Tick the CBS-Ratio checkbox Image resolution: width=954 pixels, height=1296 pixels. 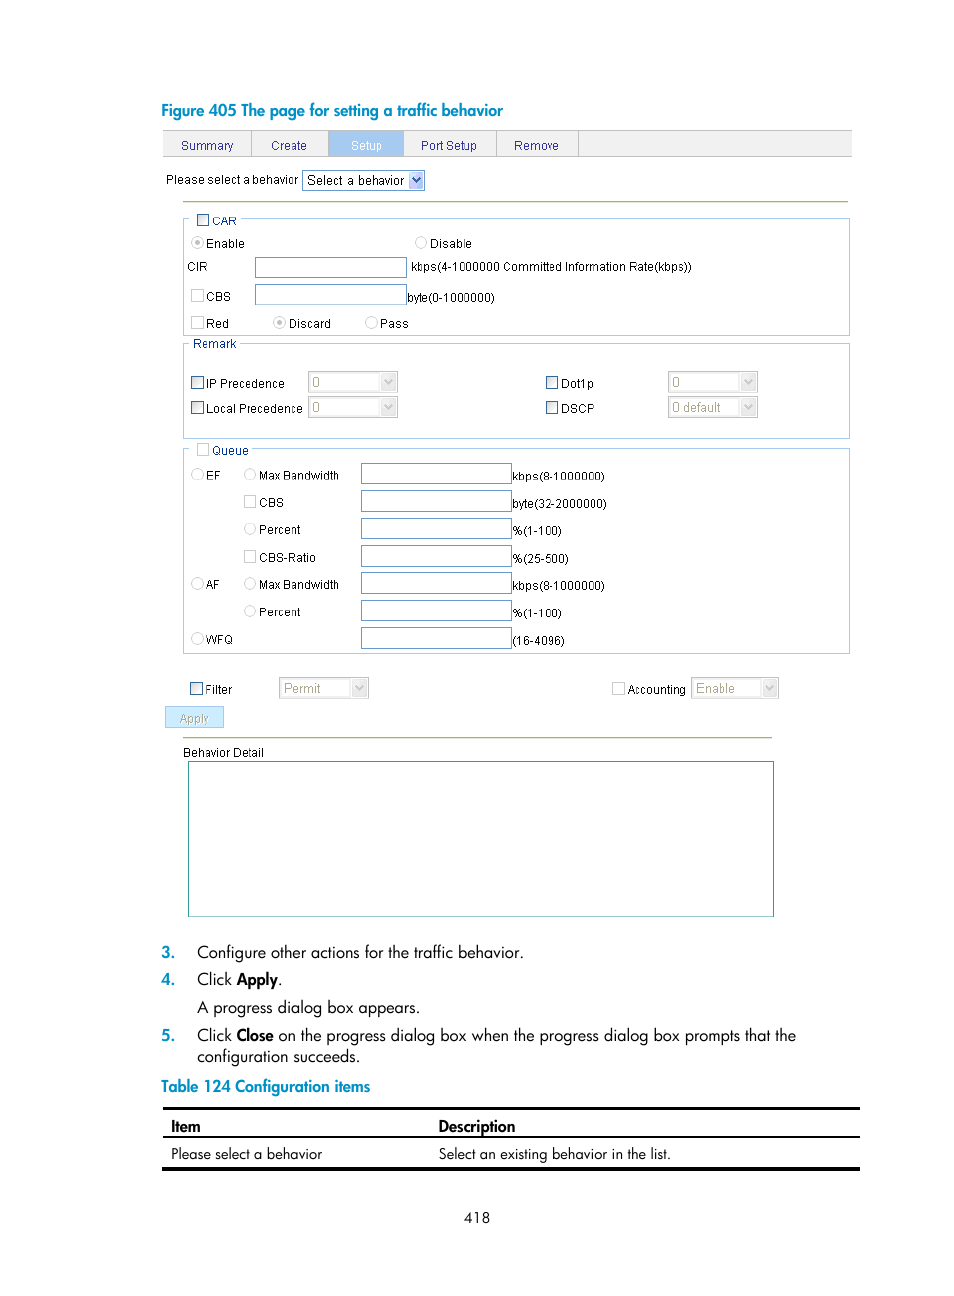coord(250,557)
